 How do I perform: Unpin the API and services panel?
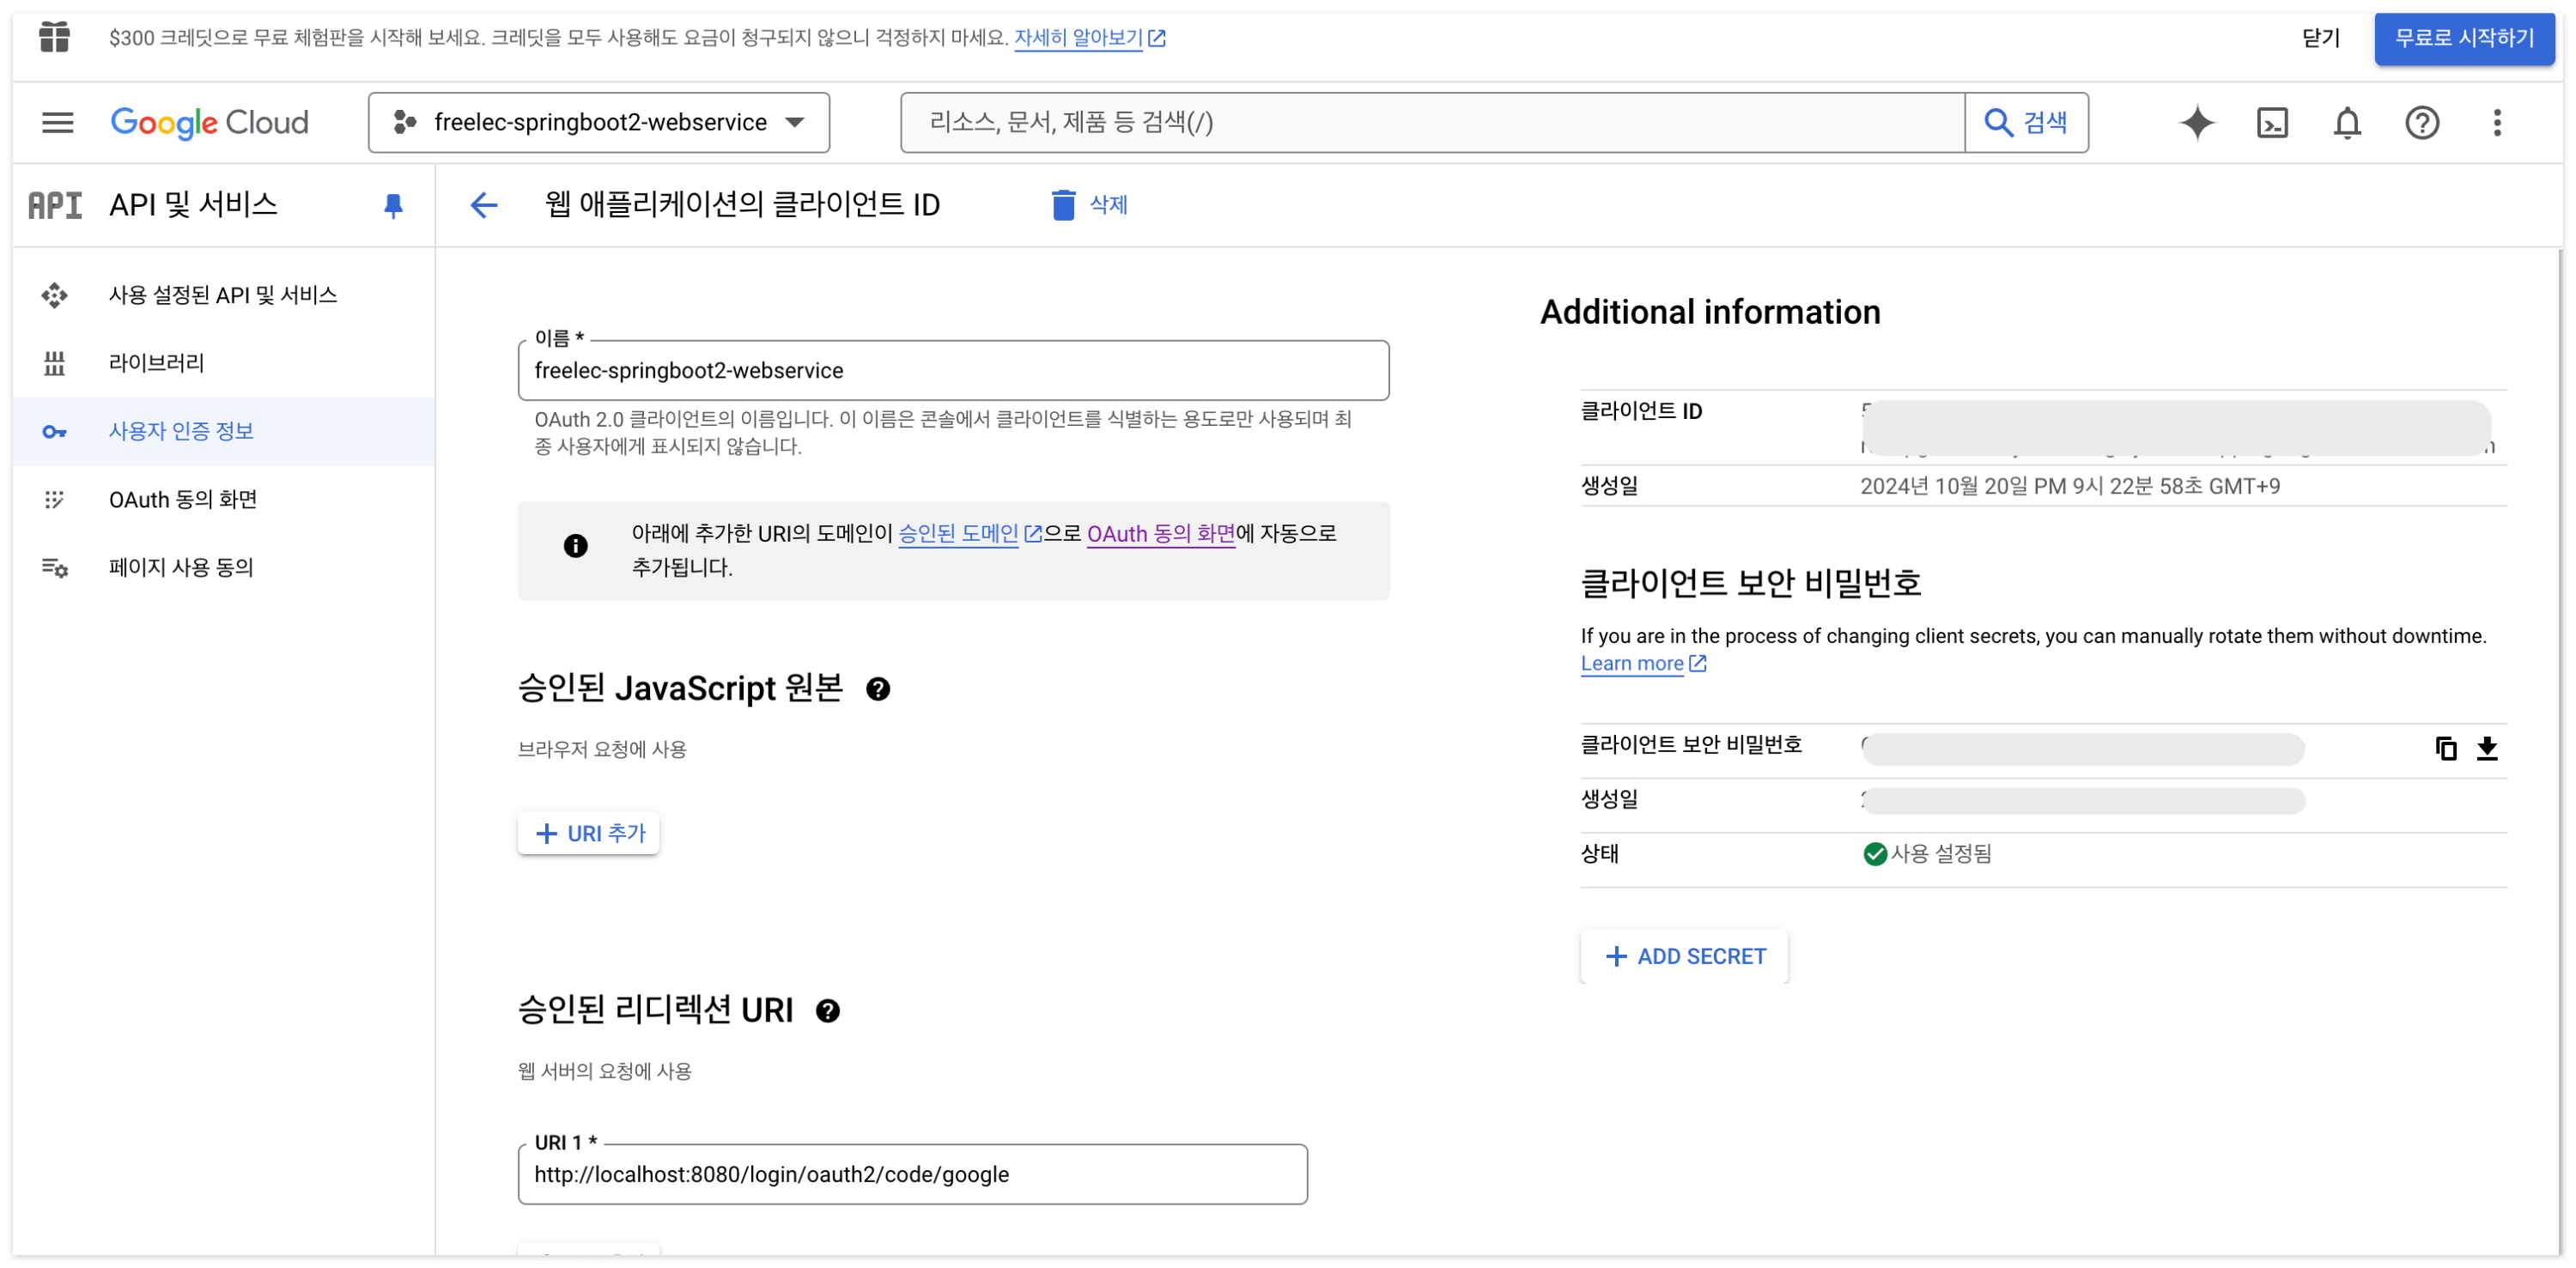coord(393,205)
